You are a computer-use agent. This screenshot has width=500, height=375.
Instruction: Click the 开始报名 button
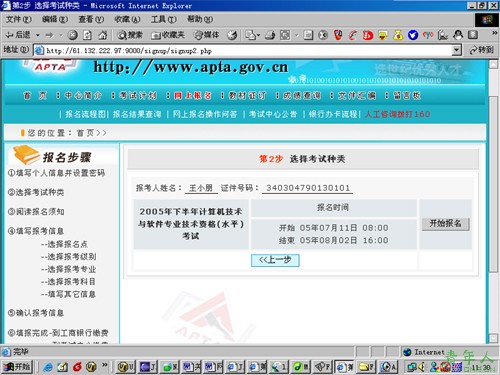click(445, 224)
